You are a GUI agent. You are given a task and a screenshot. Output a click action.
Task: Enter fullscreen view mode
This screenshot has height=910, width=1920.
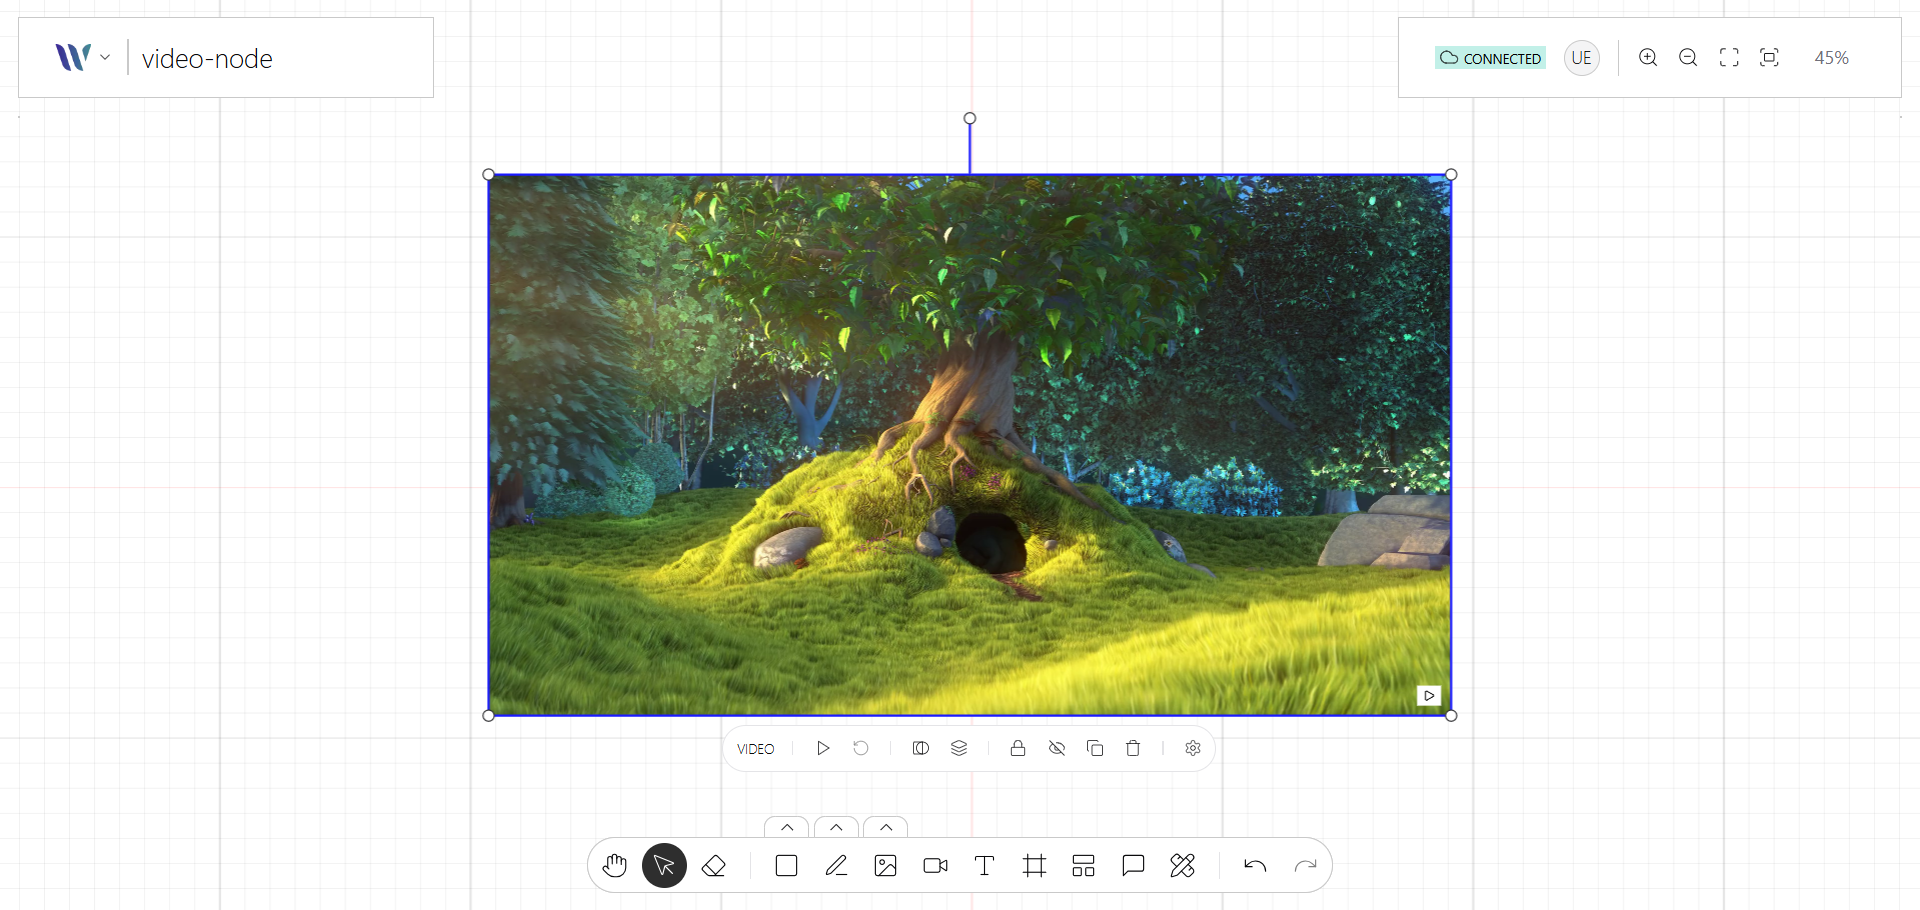pos(1729,57)
